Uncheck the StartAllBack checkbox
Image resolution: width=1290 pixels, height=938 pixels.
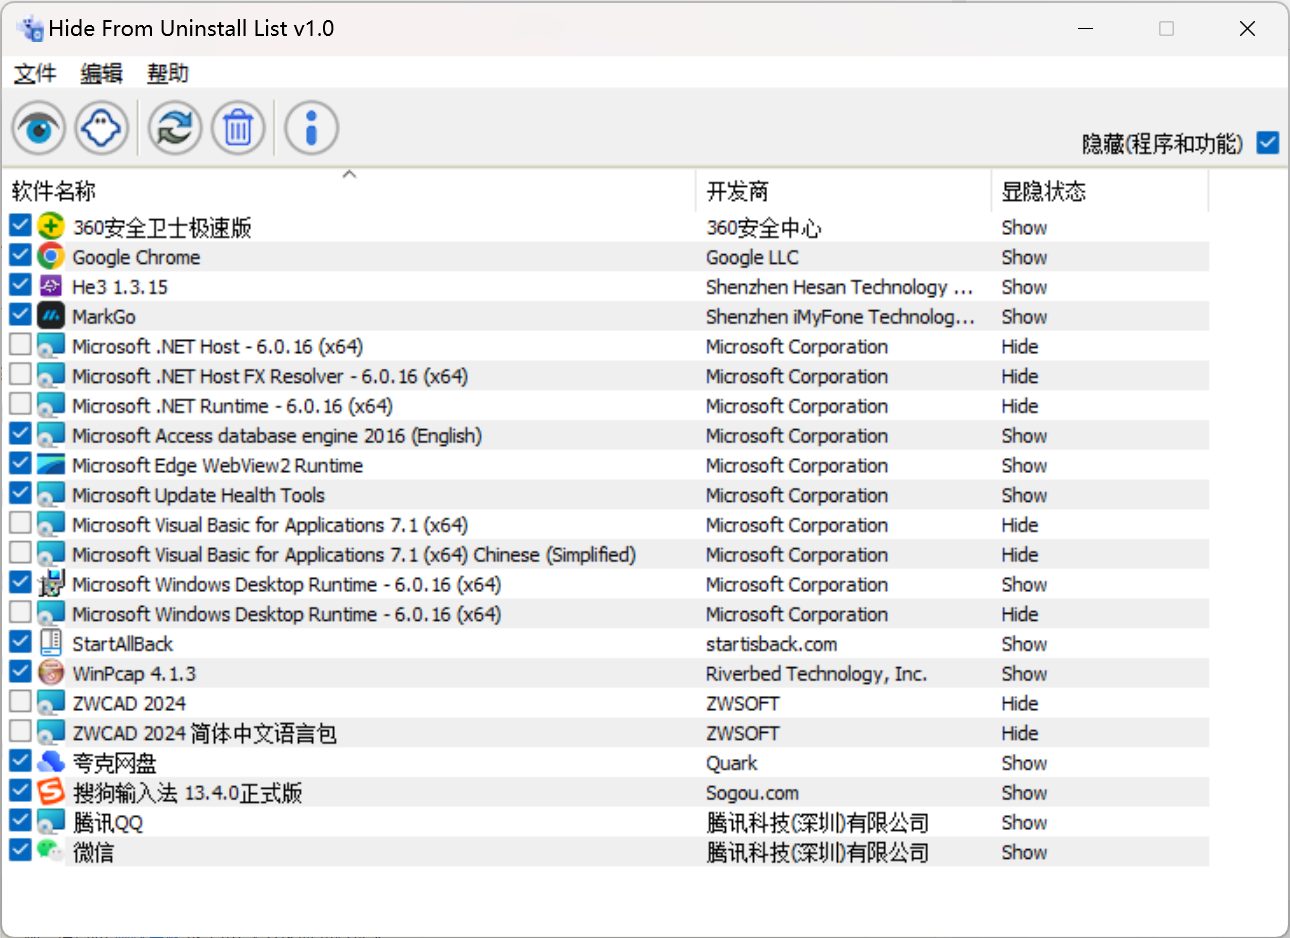coord(20,642)
